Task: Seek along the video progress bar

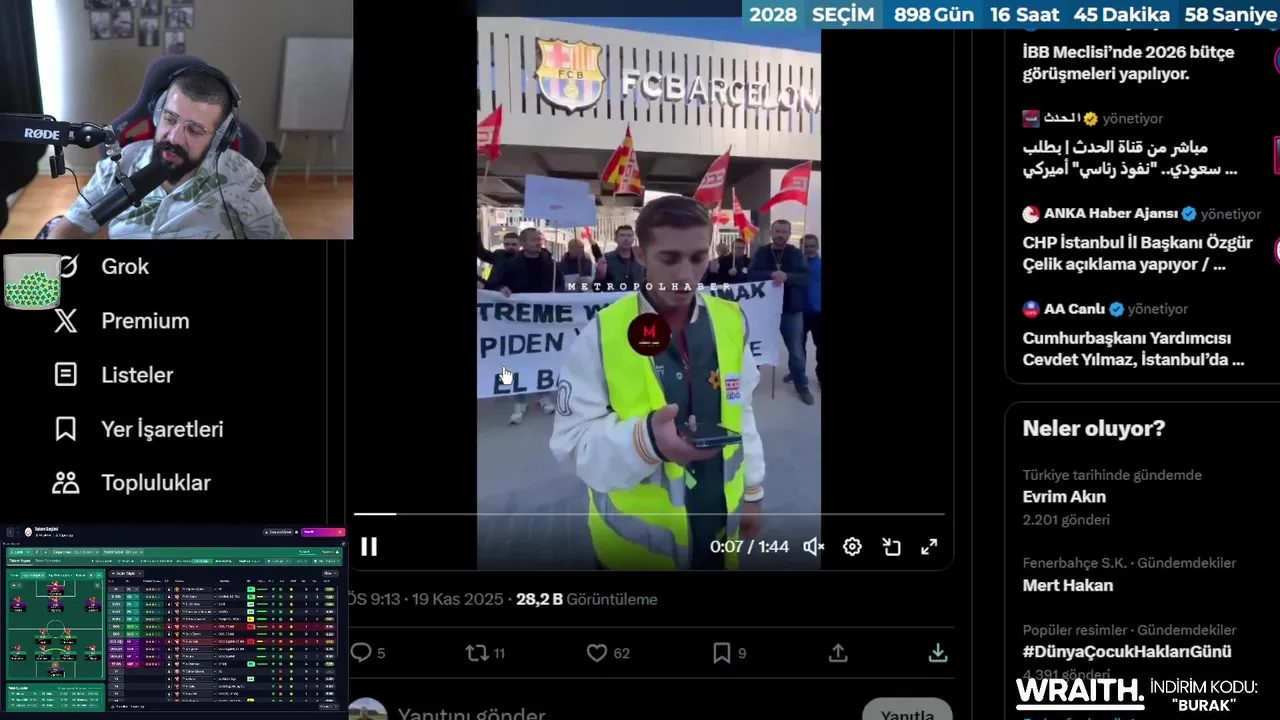Action: click(649, 514)
